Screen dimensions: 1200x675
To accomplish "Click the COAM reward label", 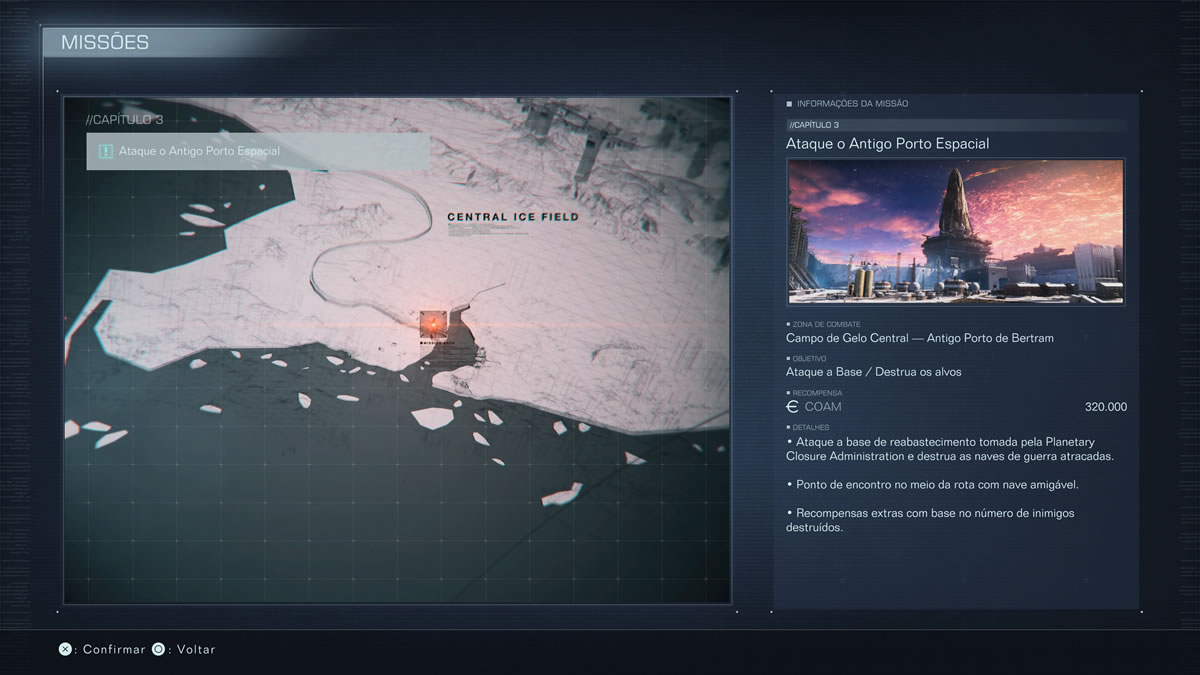I will (x=823, y=407).
